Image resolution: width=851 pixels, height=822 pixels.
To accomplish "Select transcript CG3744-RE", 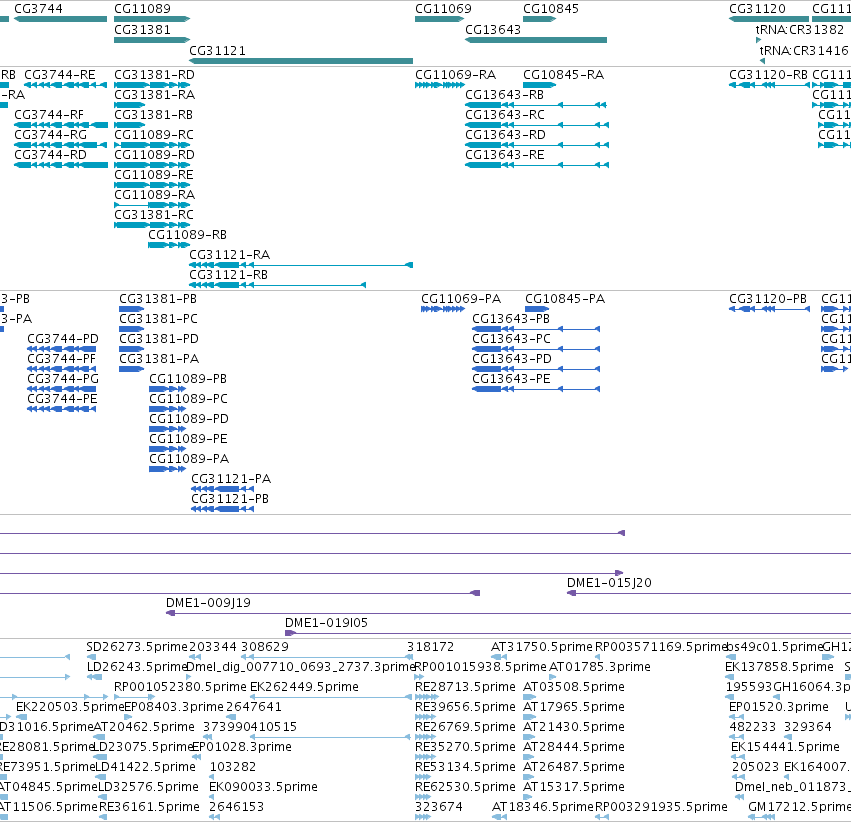I will pyautogui.click(x=65, y=85).
